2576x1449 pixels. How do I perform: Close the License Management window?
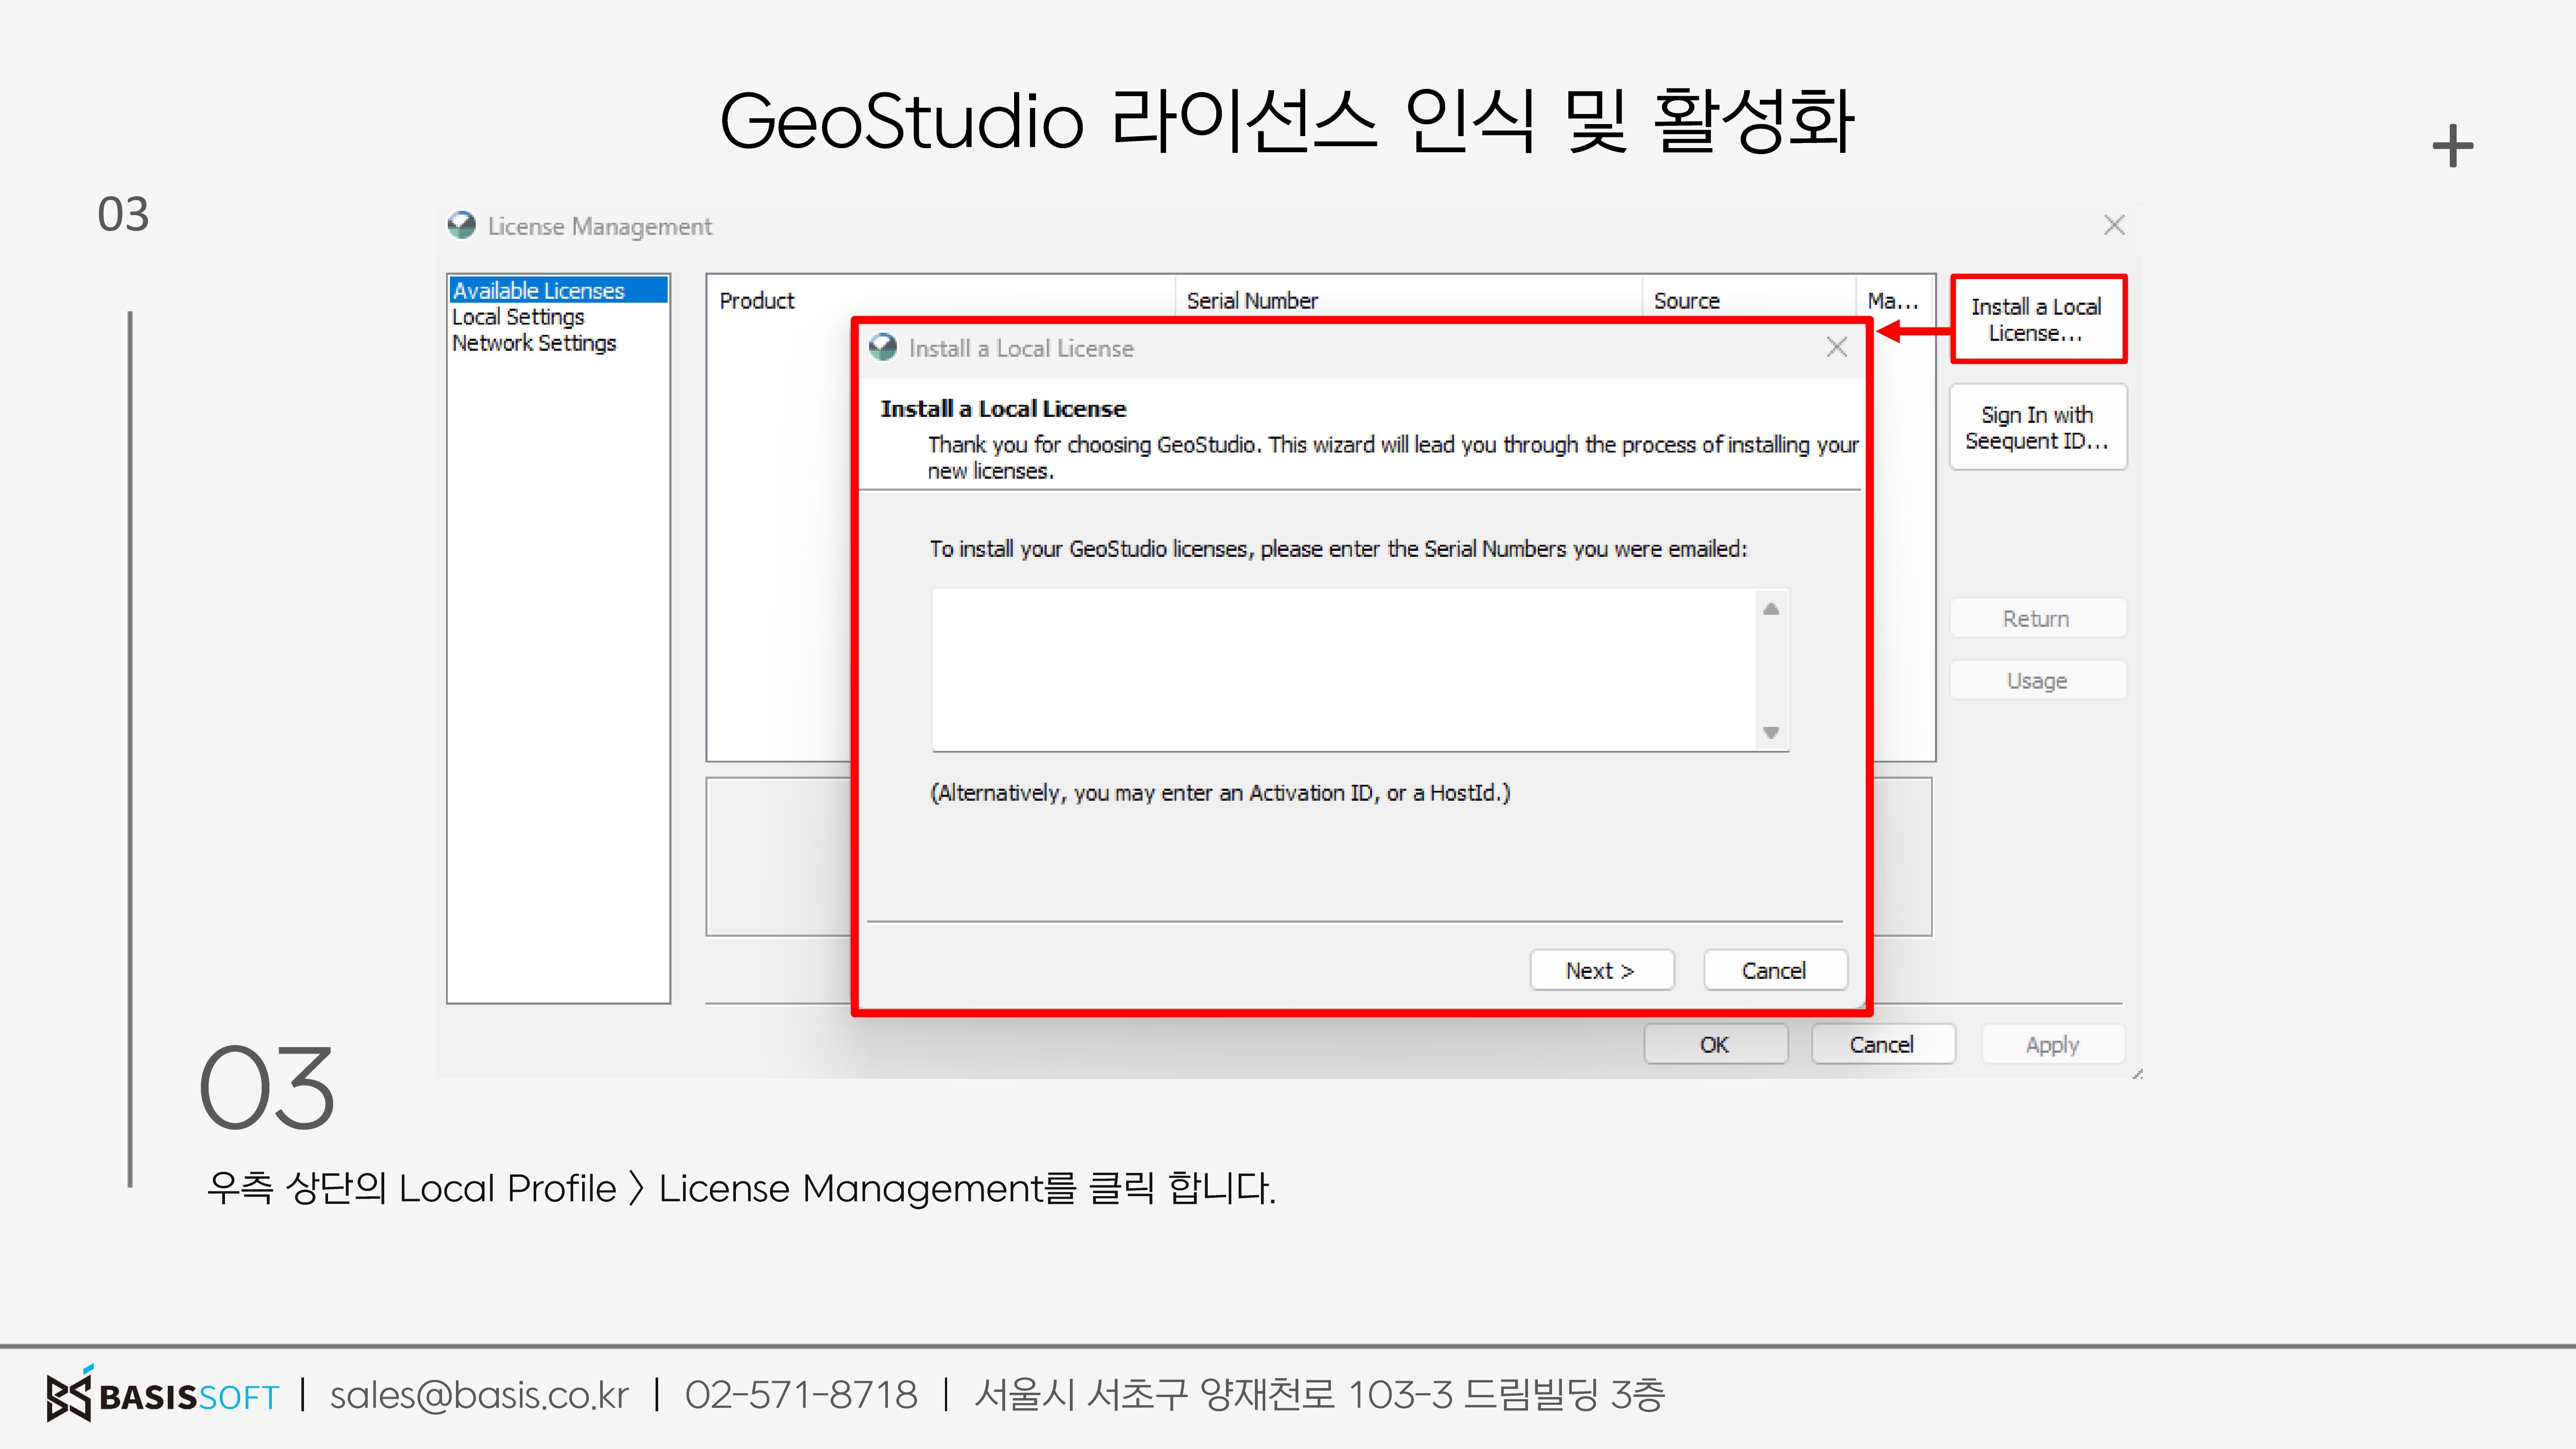pos(2114,225)
